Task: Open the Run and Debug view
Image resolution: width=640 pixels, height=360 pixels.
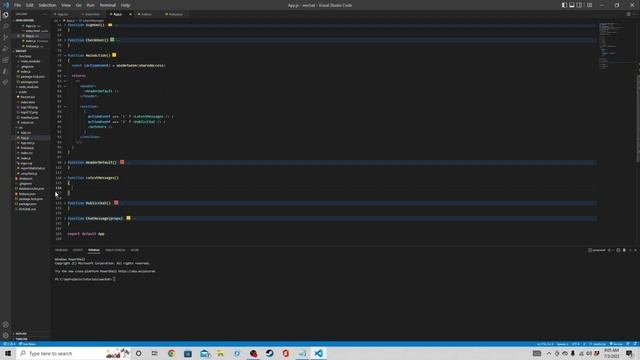Action: tap(5, 49)
